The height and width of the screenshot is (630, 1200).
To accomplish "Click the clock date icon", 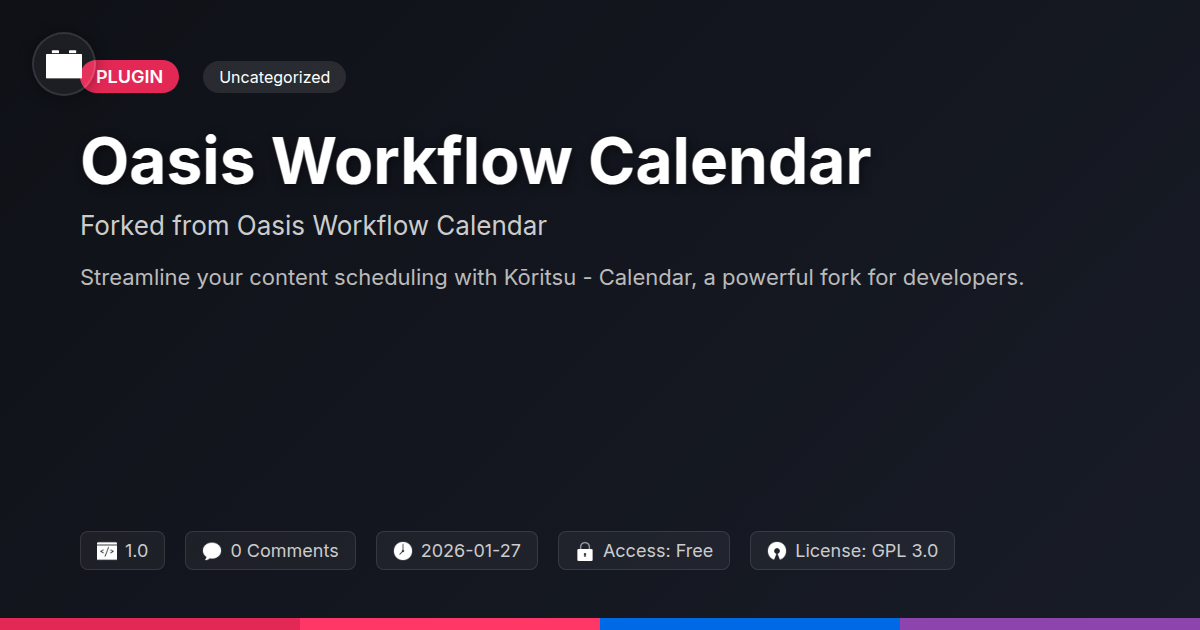I will coord(403,551).
